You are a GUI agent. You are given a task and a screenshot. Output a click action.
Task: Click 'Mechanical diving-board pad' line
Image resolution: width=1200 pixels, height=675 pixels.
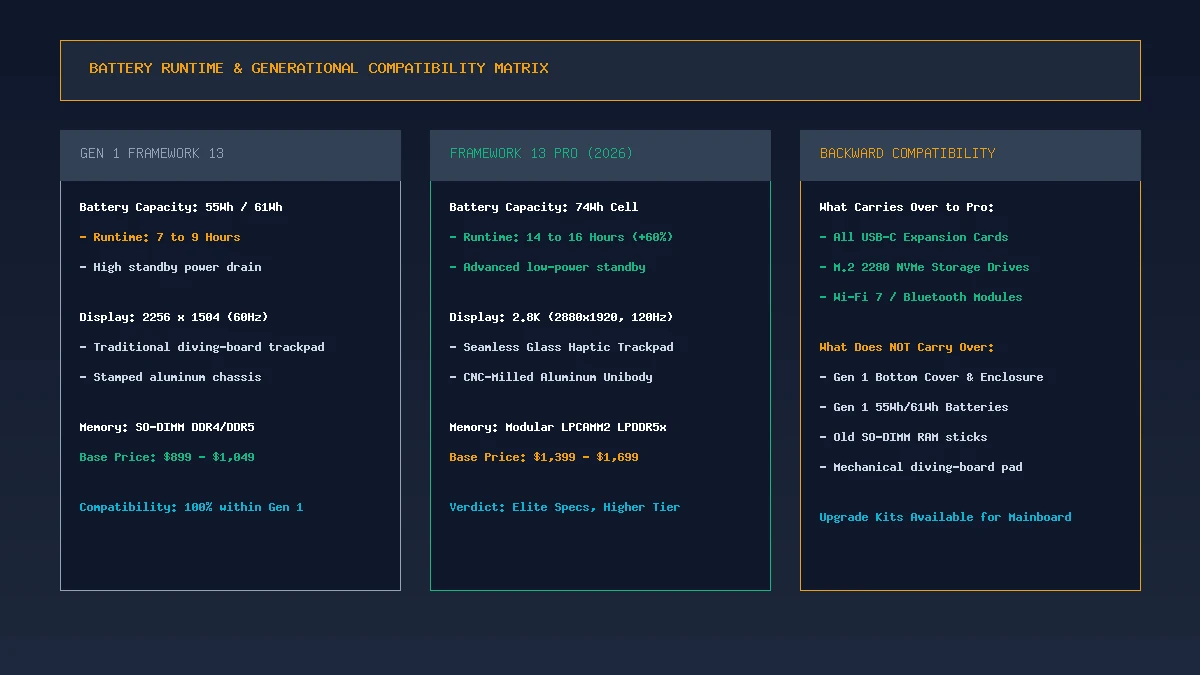coord(921,467)
